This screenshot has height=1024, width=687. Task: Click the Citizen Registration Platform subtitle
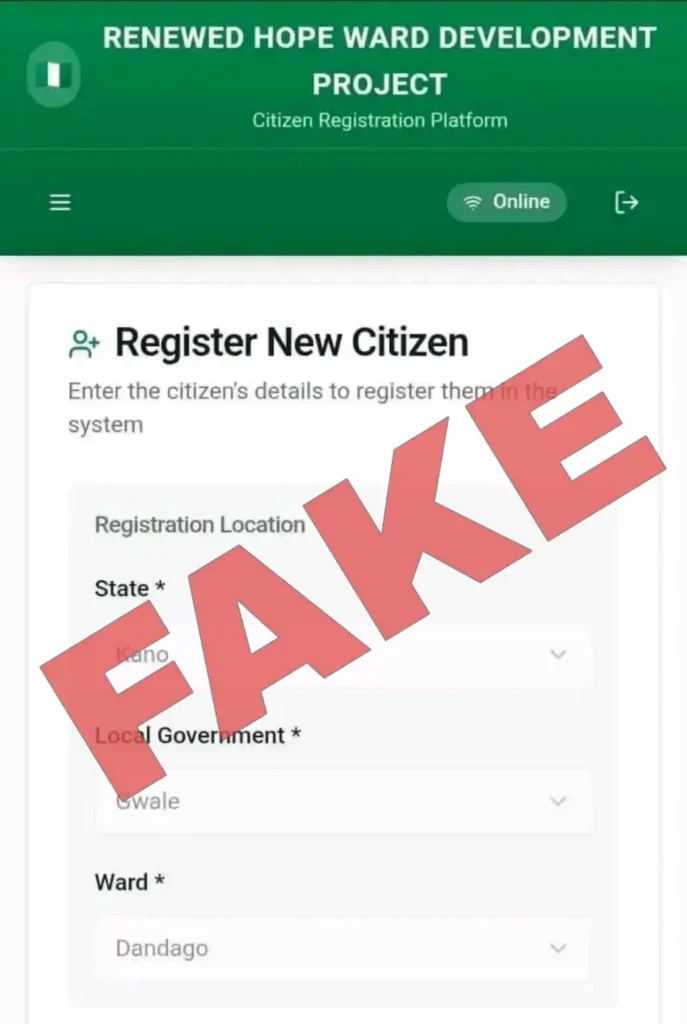pyautogui.click(x=379, y=121)
